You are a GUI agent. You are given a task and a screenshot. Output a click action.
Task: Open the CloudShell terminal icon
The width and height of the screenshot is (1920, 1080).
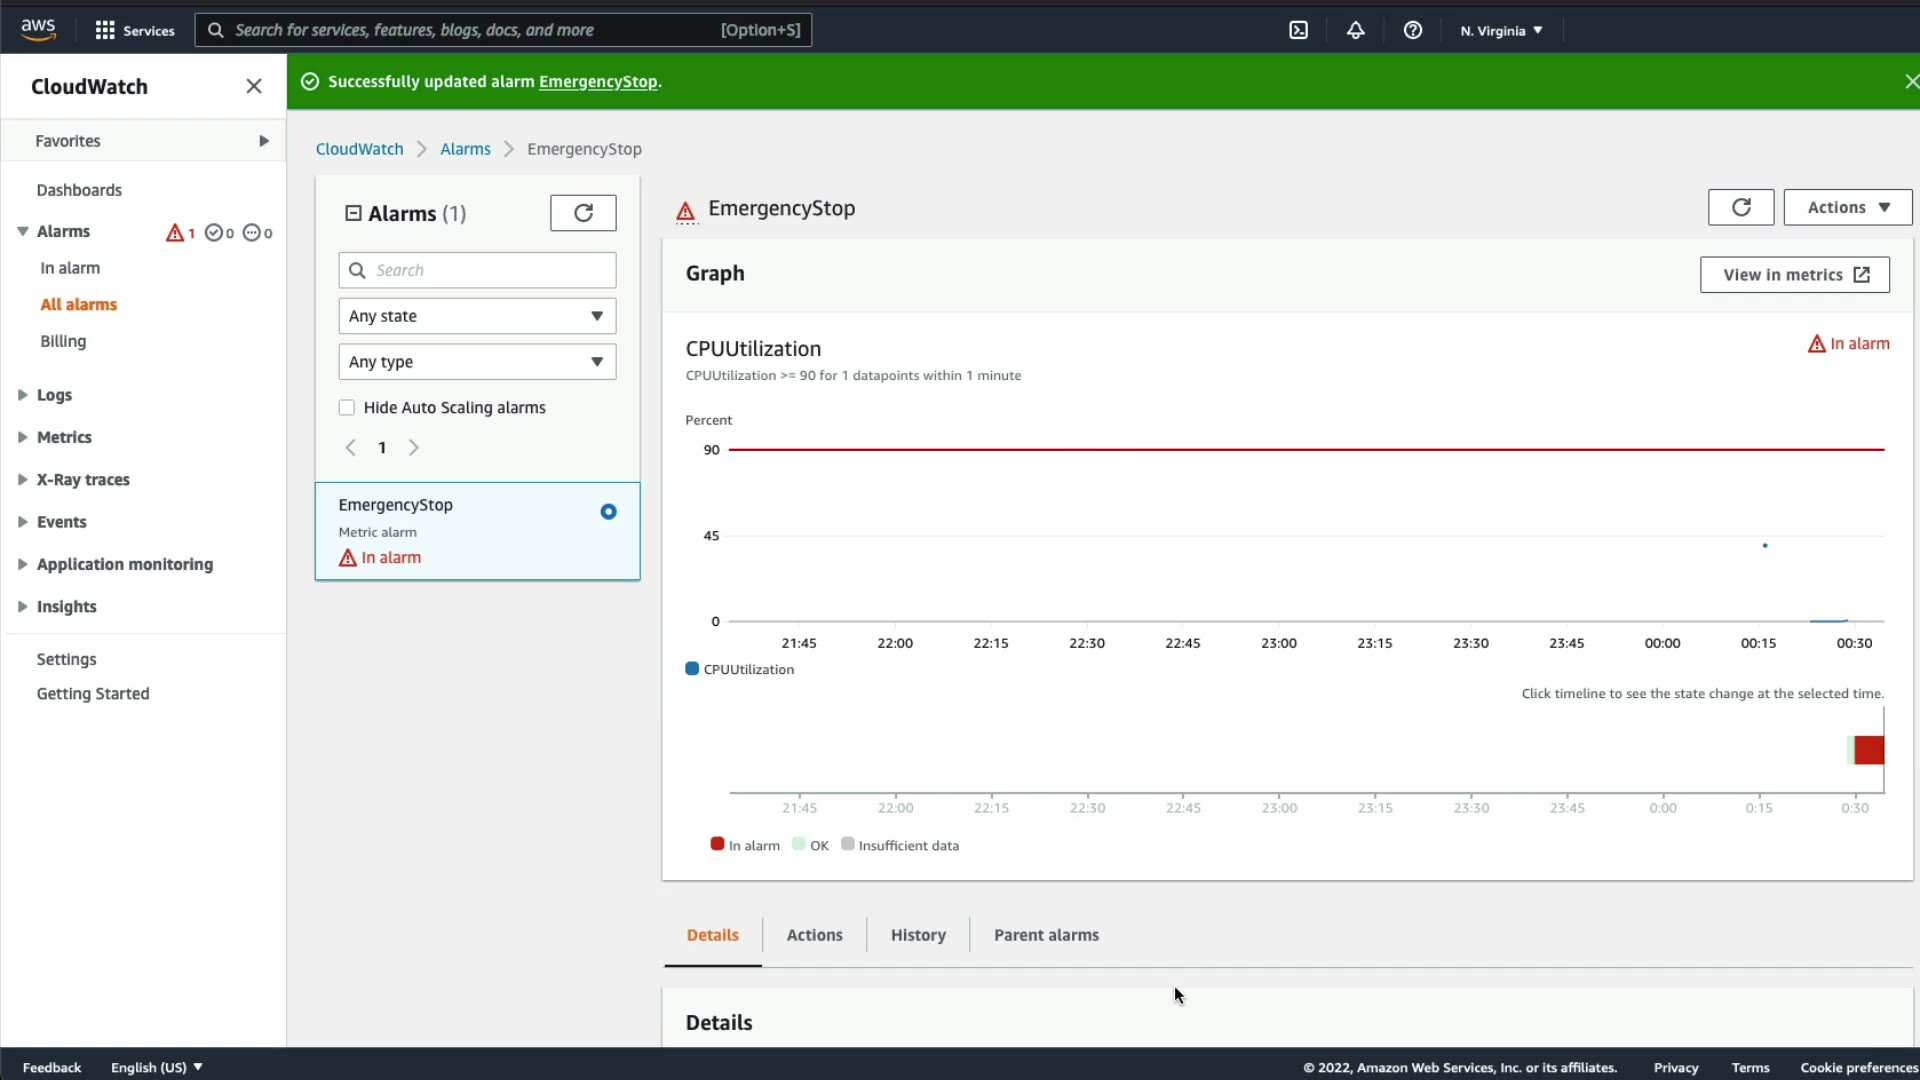coord(1298,30)
